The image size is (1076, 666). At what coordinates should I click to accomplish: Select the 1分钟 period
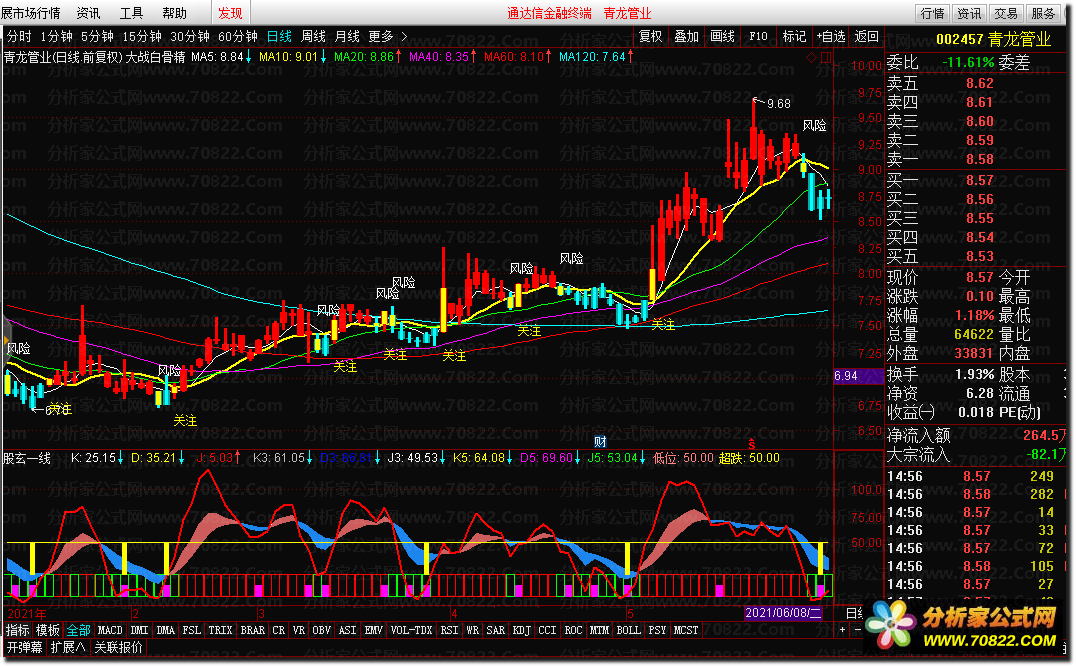pyautogui.click(x=56, y=36)
